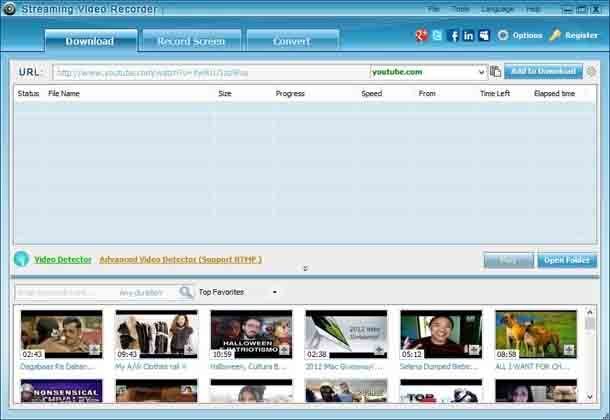Image resolution: width=610 pixels, height=420 pixels.
Task: Click the 'ALL I WANT FOR CH...' title
Action: 532,366
